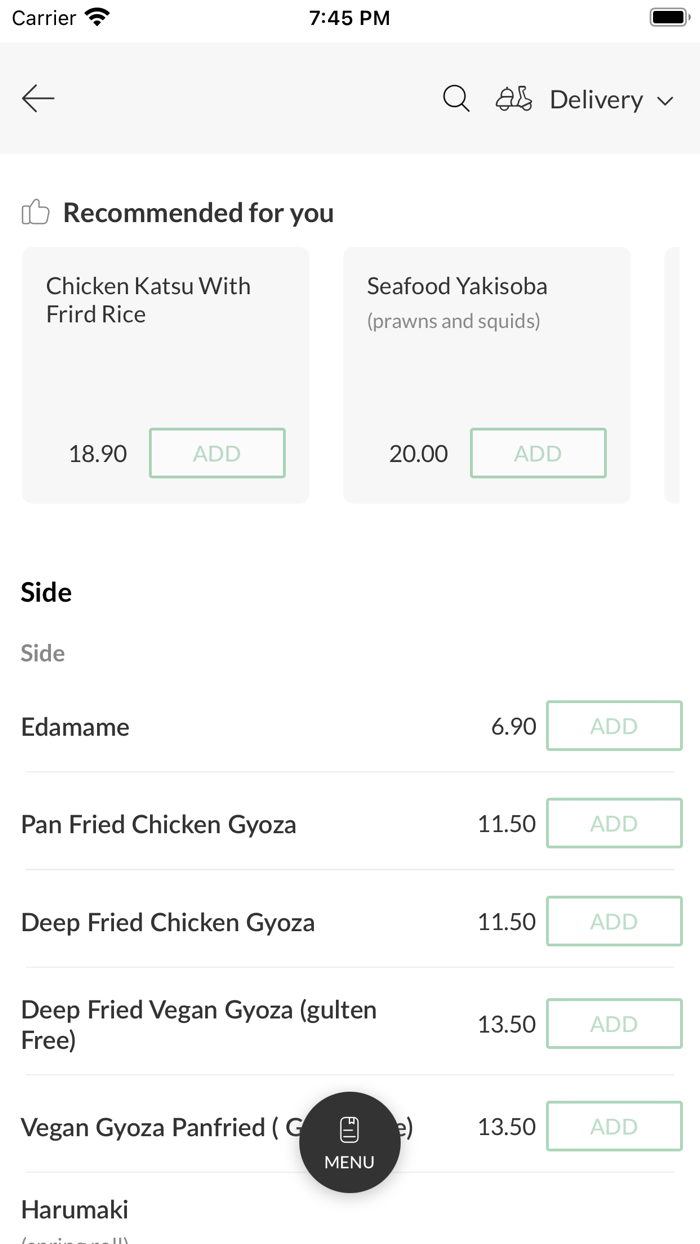Tap the delivery scooter icon

[514, 99]
